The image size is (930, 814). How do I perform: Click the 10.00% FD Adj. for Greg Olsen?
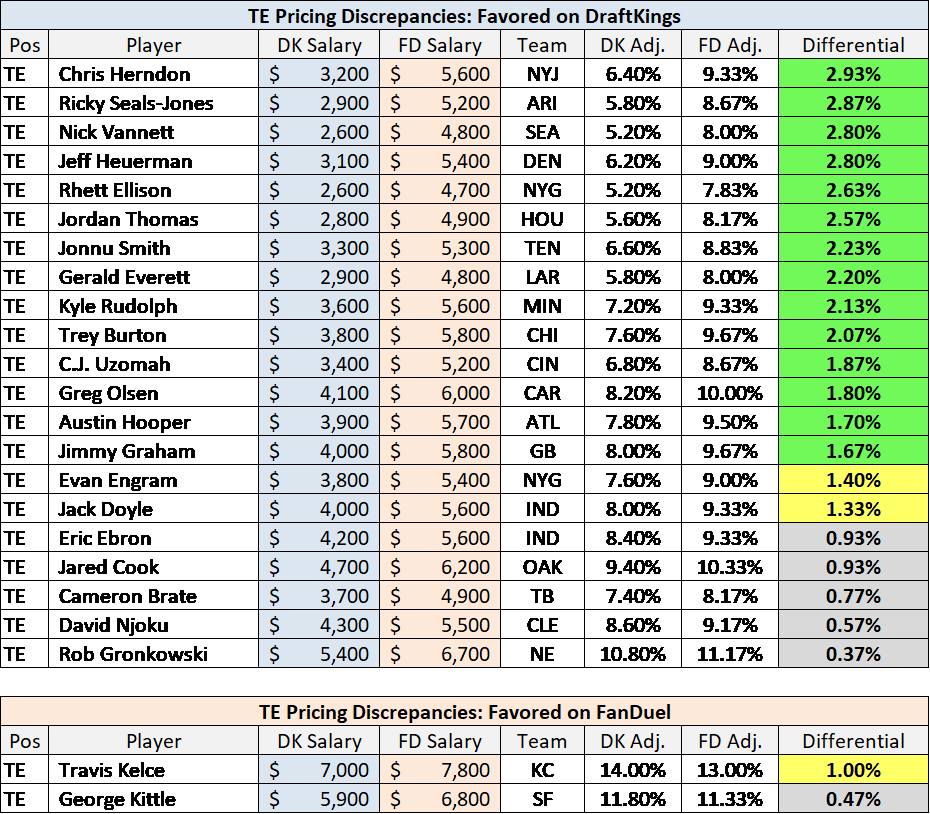(x=730, y=393)
